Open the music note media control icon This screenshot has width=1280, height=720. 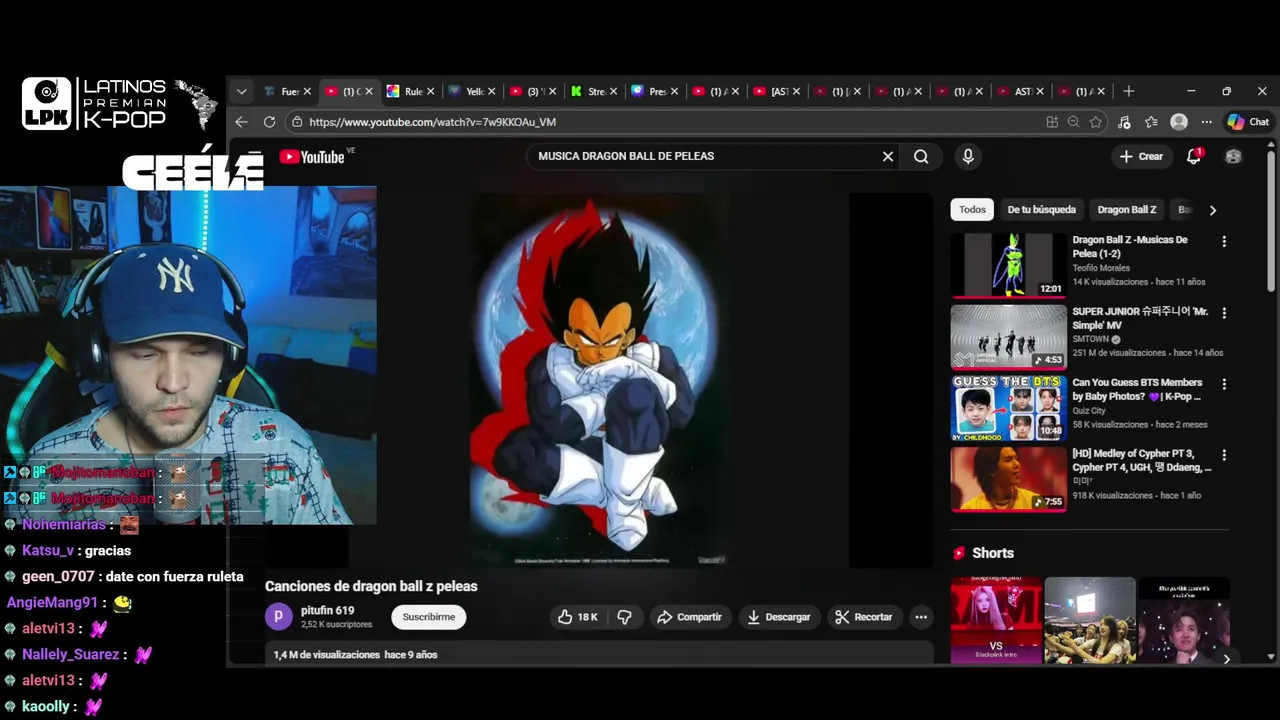(x=1124, y=122)
